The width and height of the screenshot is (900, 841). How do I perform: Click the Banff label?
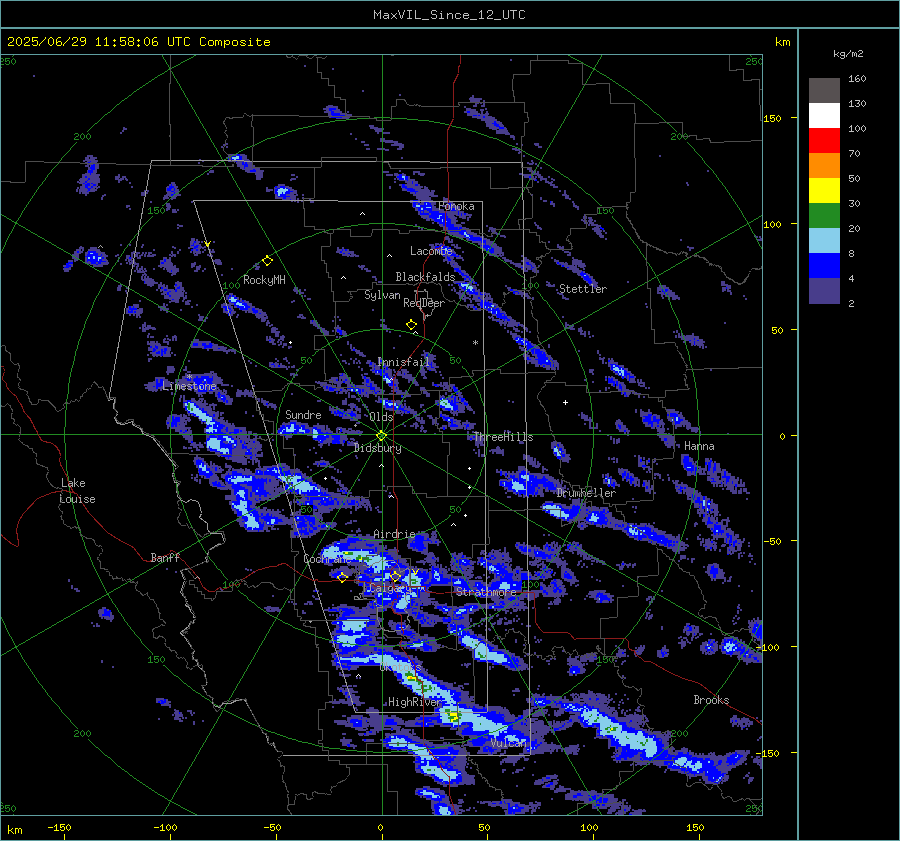[x=165, y=557]
